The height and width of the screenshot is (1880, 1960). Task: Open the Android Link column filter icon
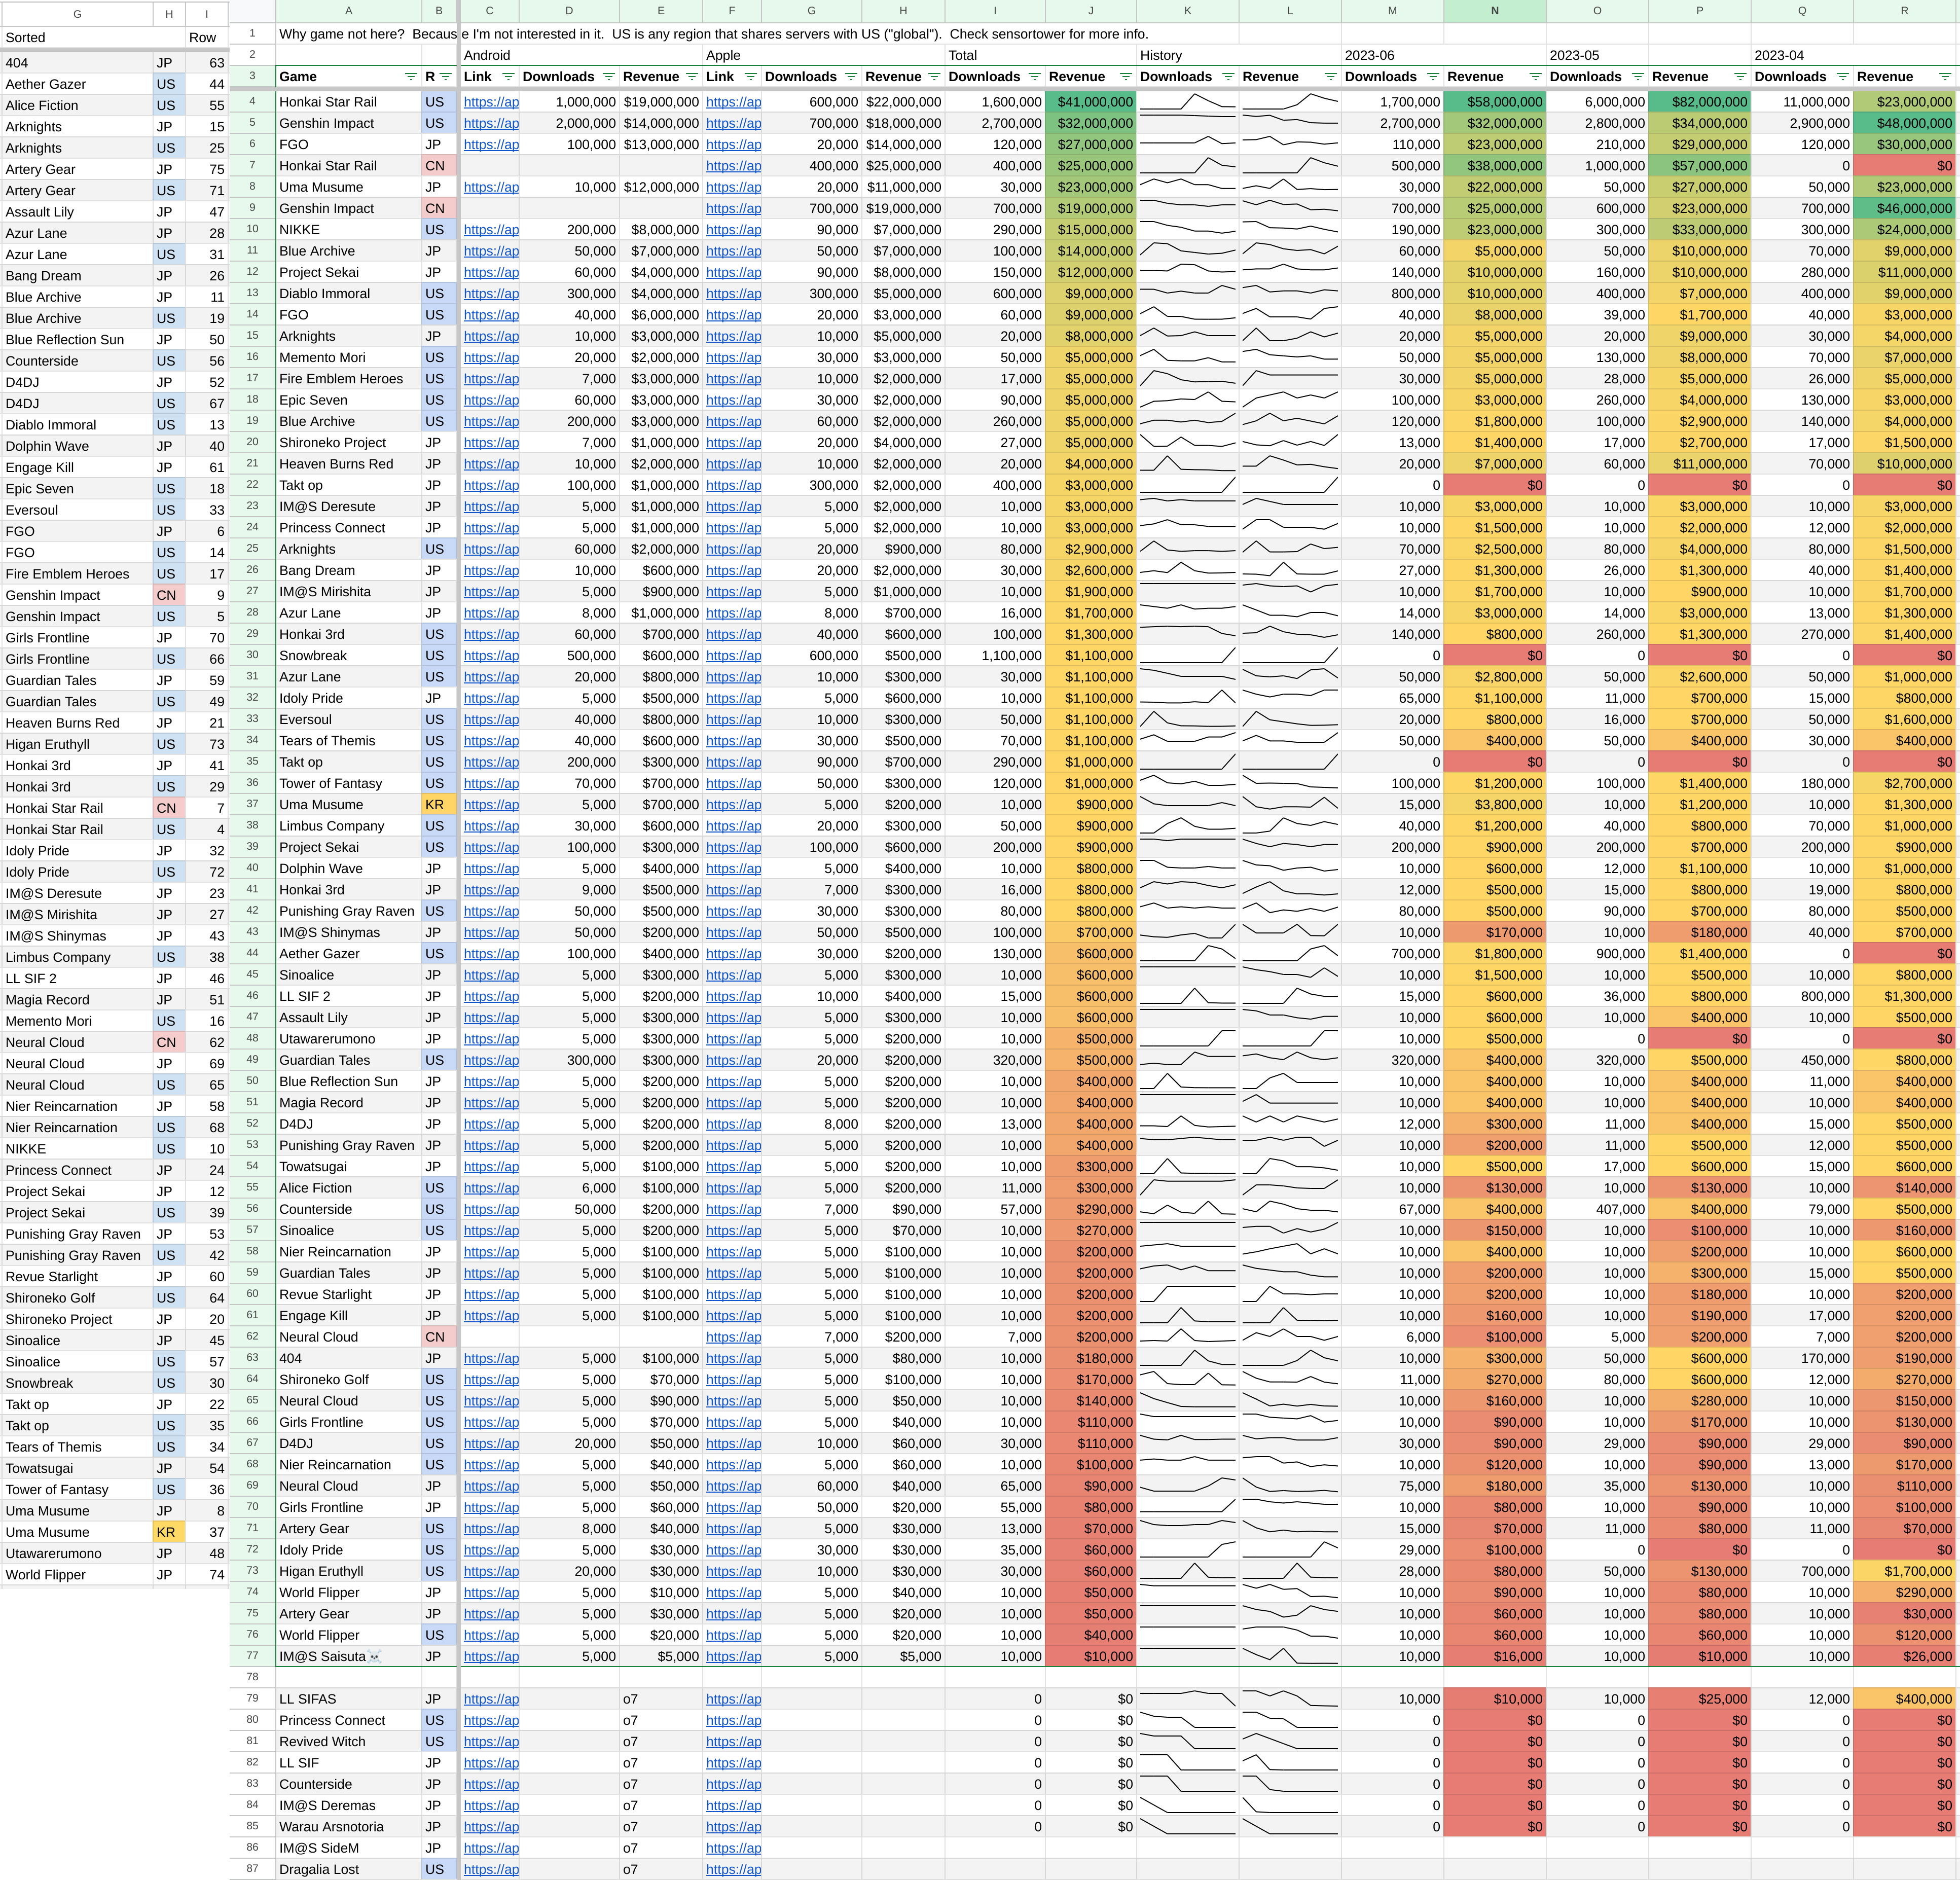[x=508, y=77]
